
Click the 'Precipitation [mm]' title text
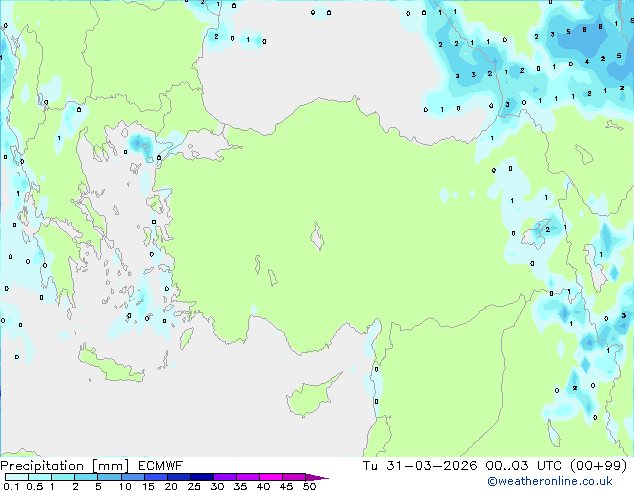[x=64, y=466]
